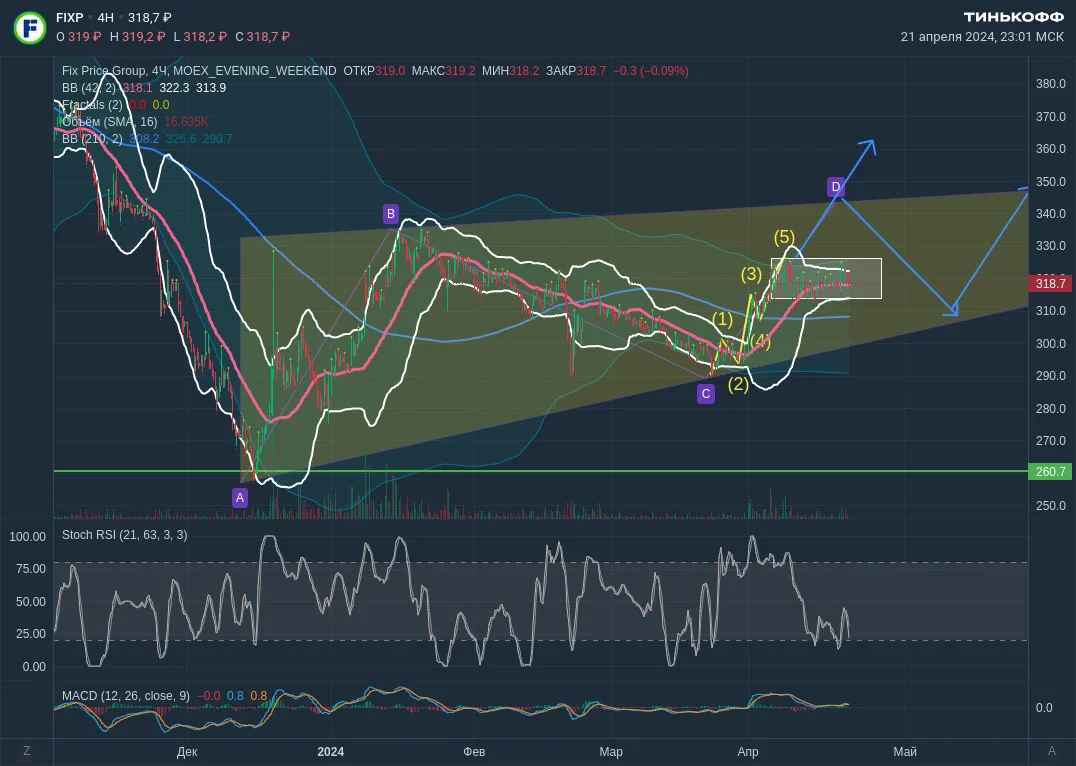Click the Фев label on time axis

[x=474, y=752]
